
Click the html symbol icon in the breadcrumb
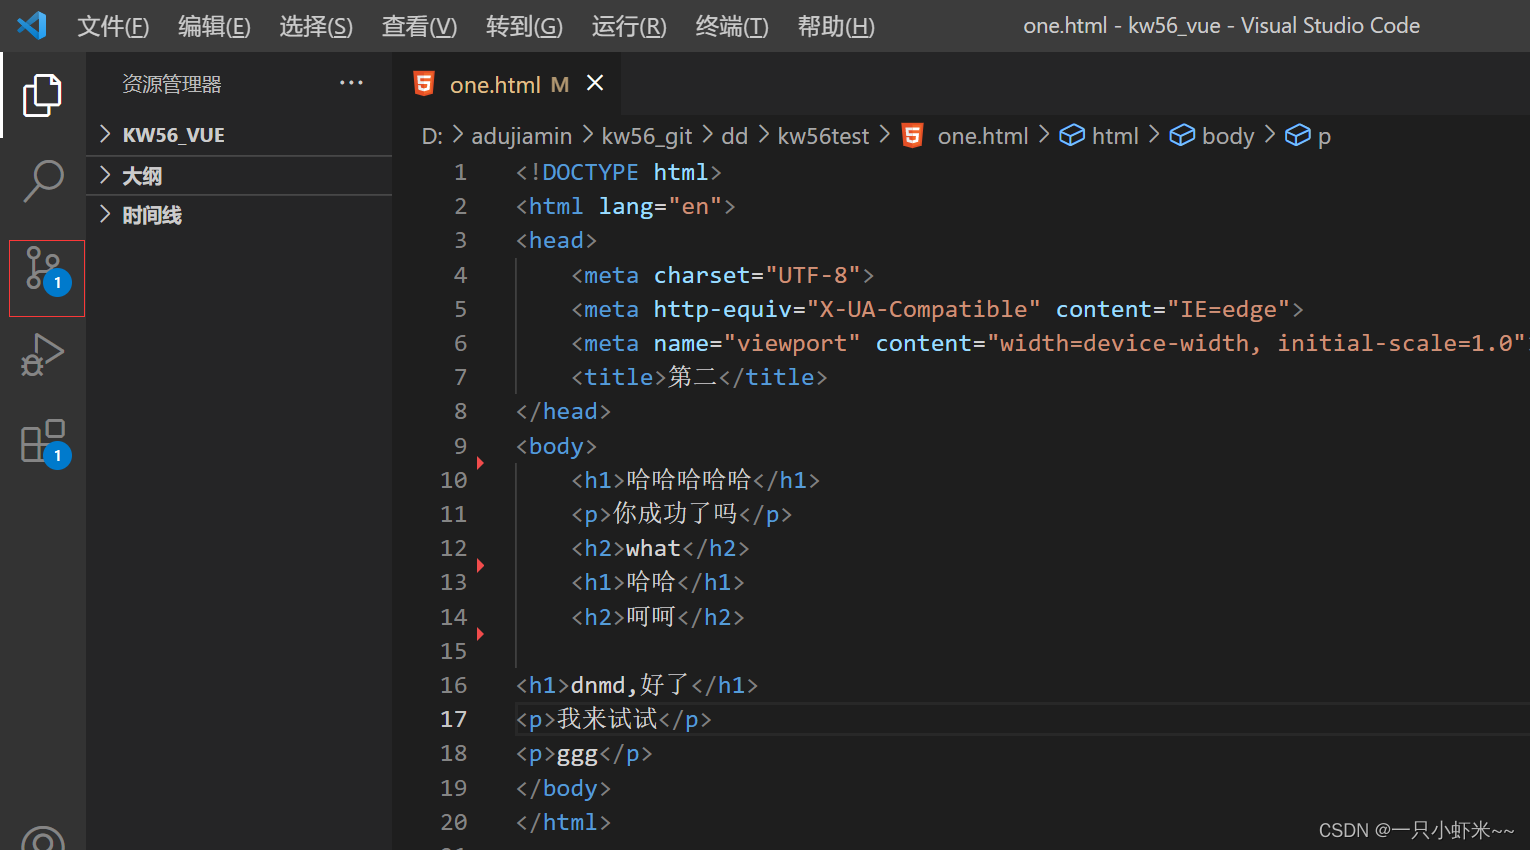point(1072,135)
